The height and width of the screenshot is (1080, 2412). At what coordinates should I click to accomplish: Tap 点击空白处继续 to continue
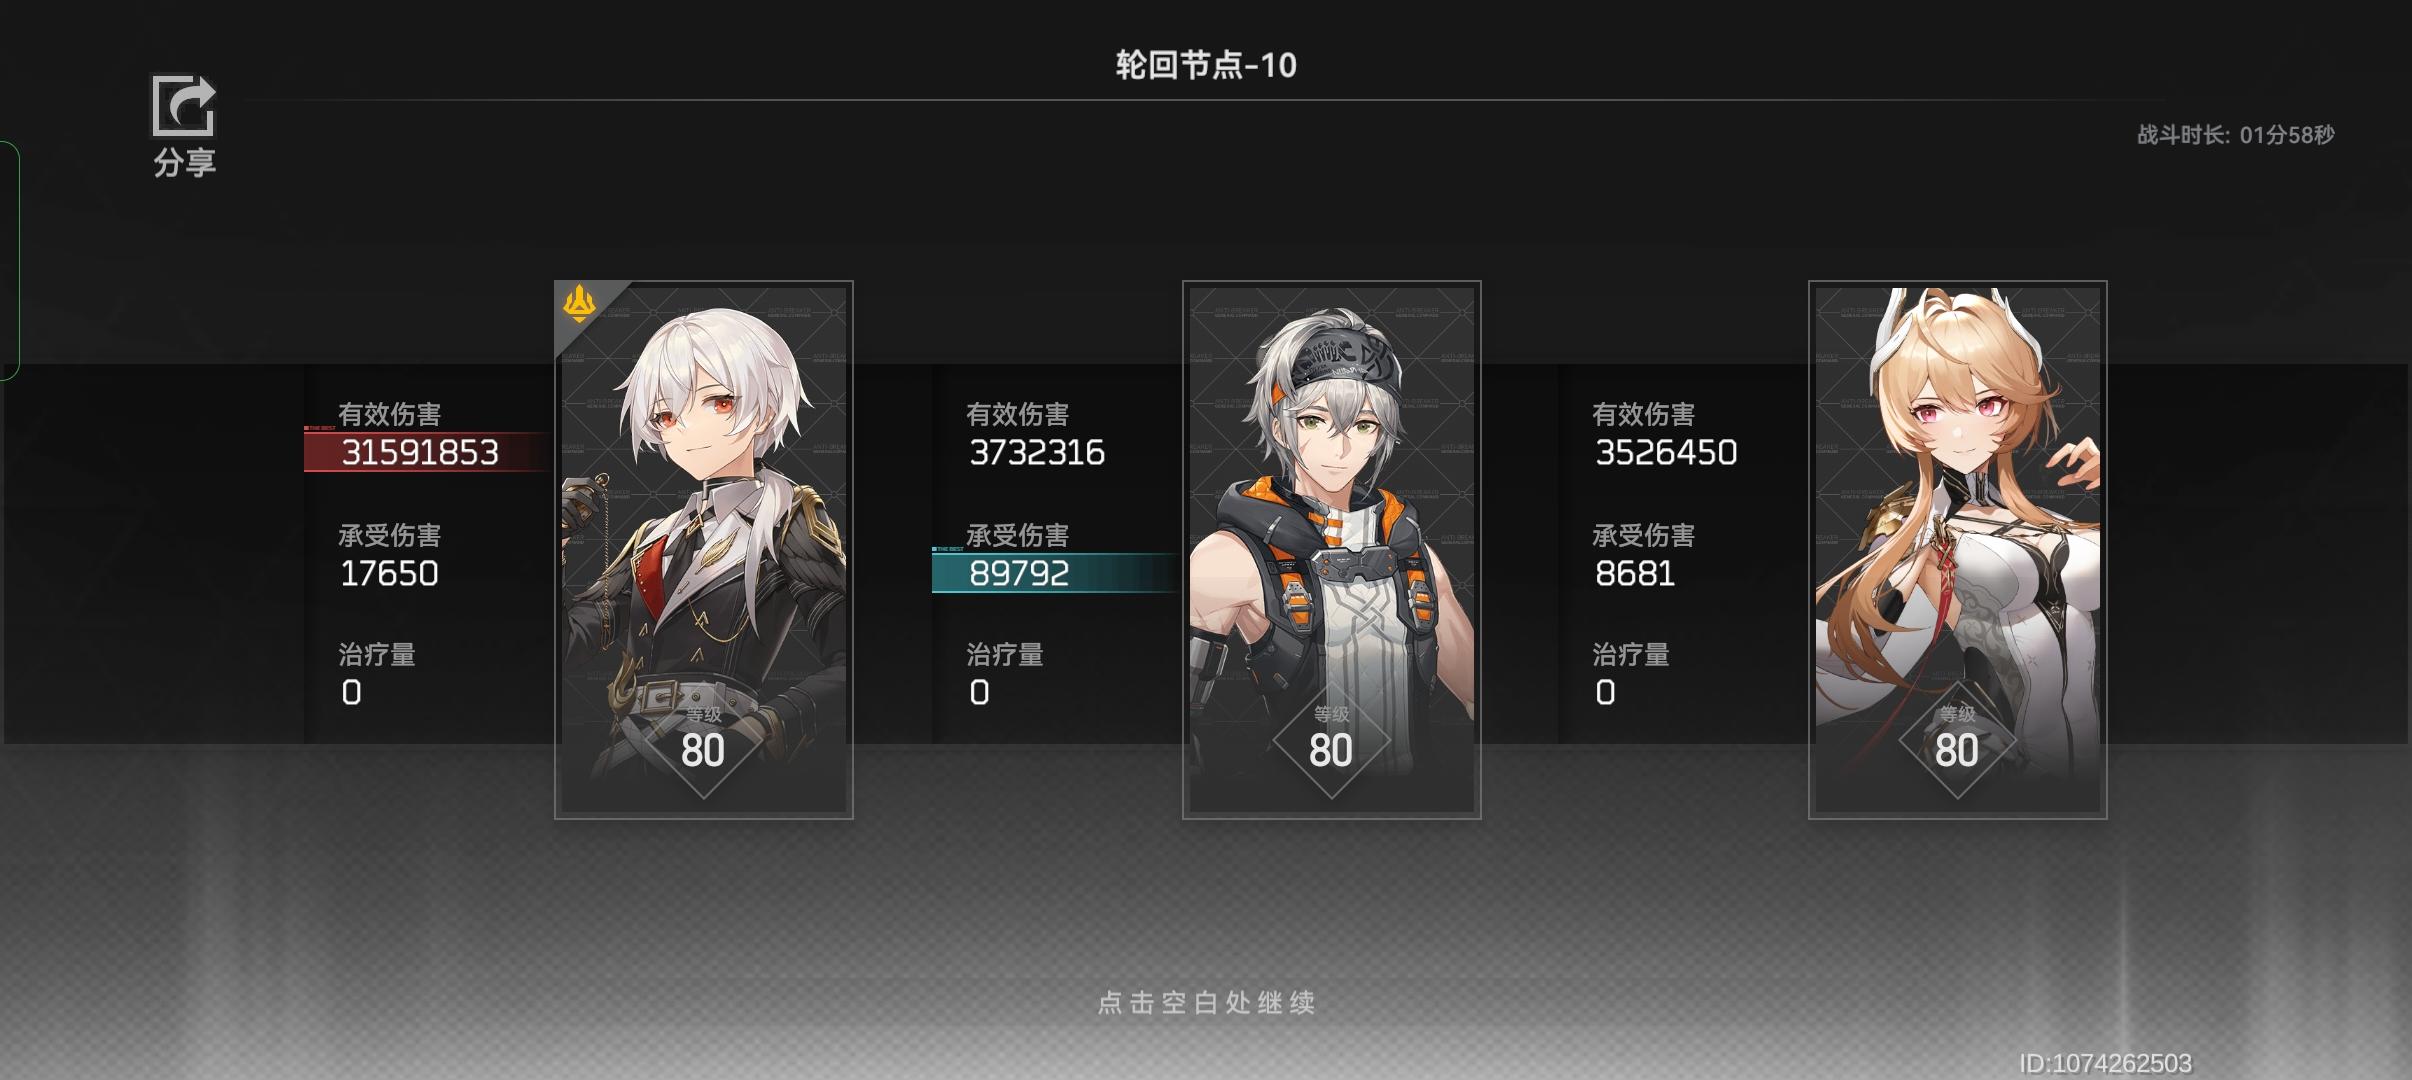point(1206,1002)
